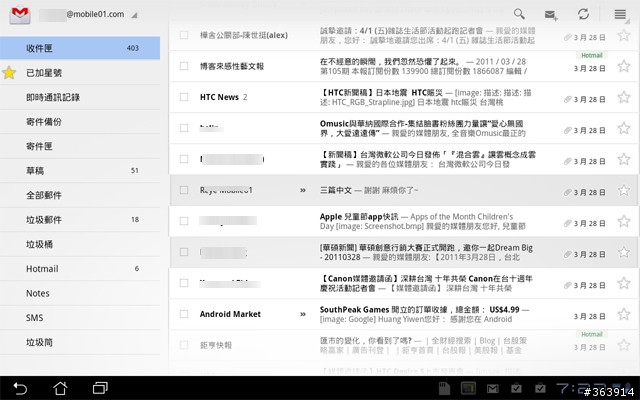Star the Apple 兒童節app快訊 email
640x400 pixels.
point(624,221)
